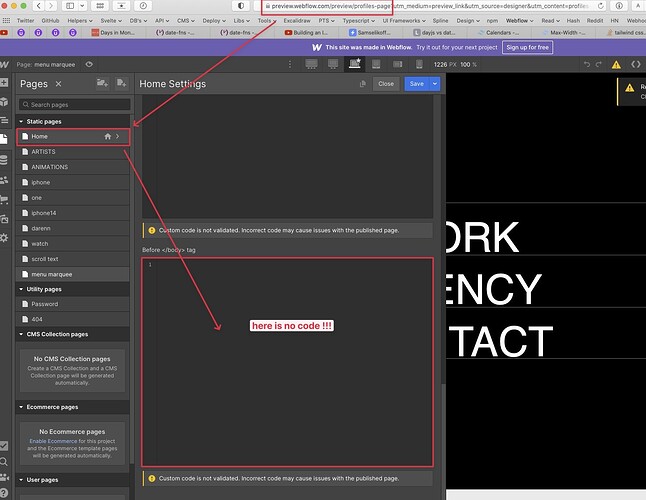Viewport: 646px width, 500px height.
Task: Reload the page in Safari address bar
Action: click(601, 6)
